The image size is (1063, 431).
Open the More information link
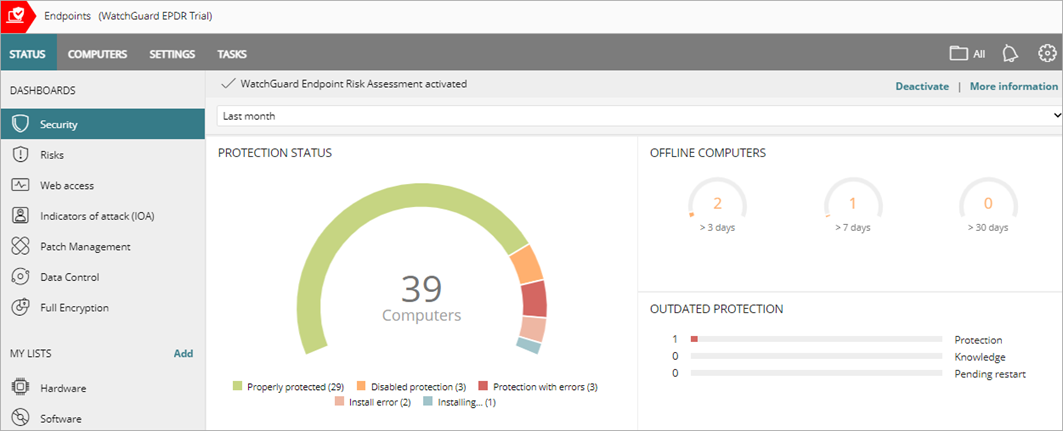(1013, 86)
